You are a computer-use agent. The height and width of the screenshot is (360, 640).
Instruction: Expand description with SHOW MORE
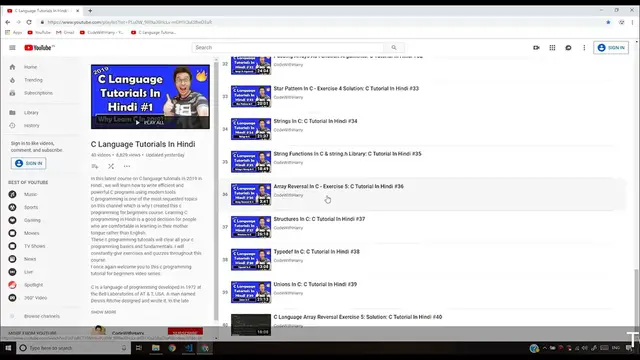tap(103, 312)
